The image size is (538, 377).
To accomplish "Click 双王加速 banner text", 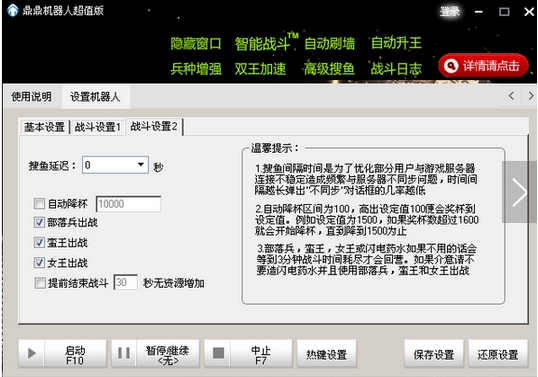I will 260,69.
